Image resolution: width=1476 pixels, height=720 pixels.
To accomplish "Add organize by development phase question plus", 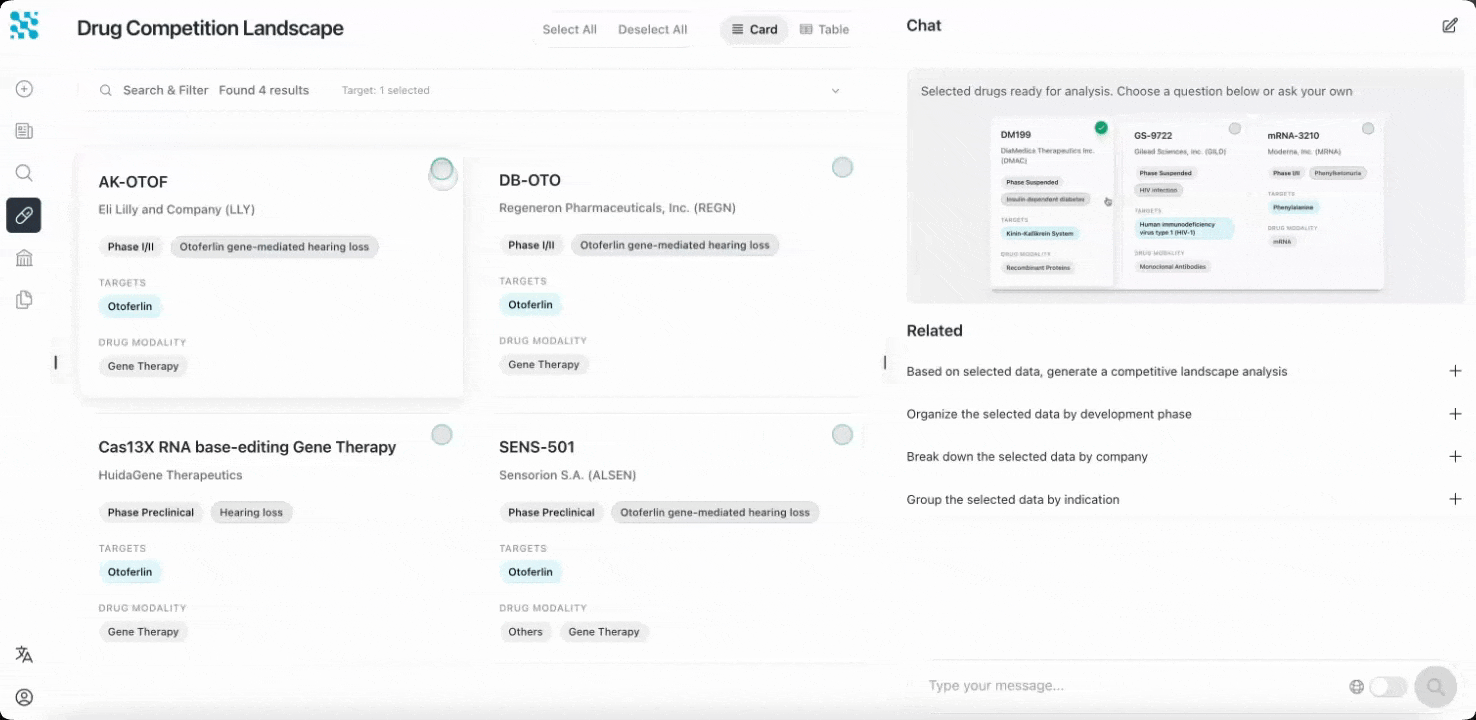I will click(1455, 414).
